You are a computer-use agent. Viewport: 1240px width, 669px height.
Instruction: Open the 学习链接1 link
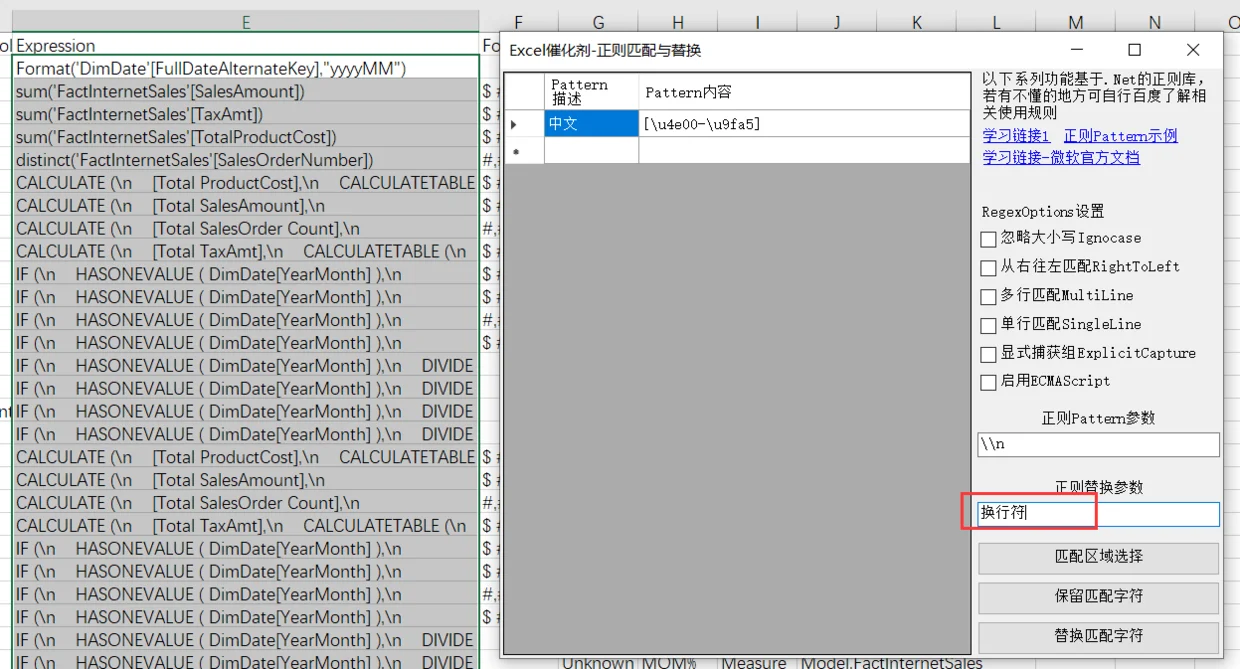point(1016,136)
